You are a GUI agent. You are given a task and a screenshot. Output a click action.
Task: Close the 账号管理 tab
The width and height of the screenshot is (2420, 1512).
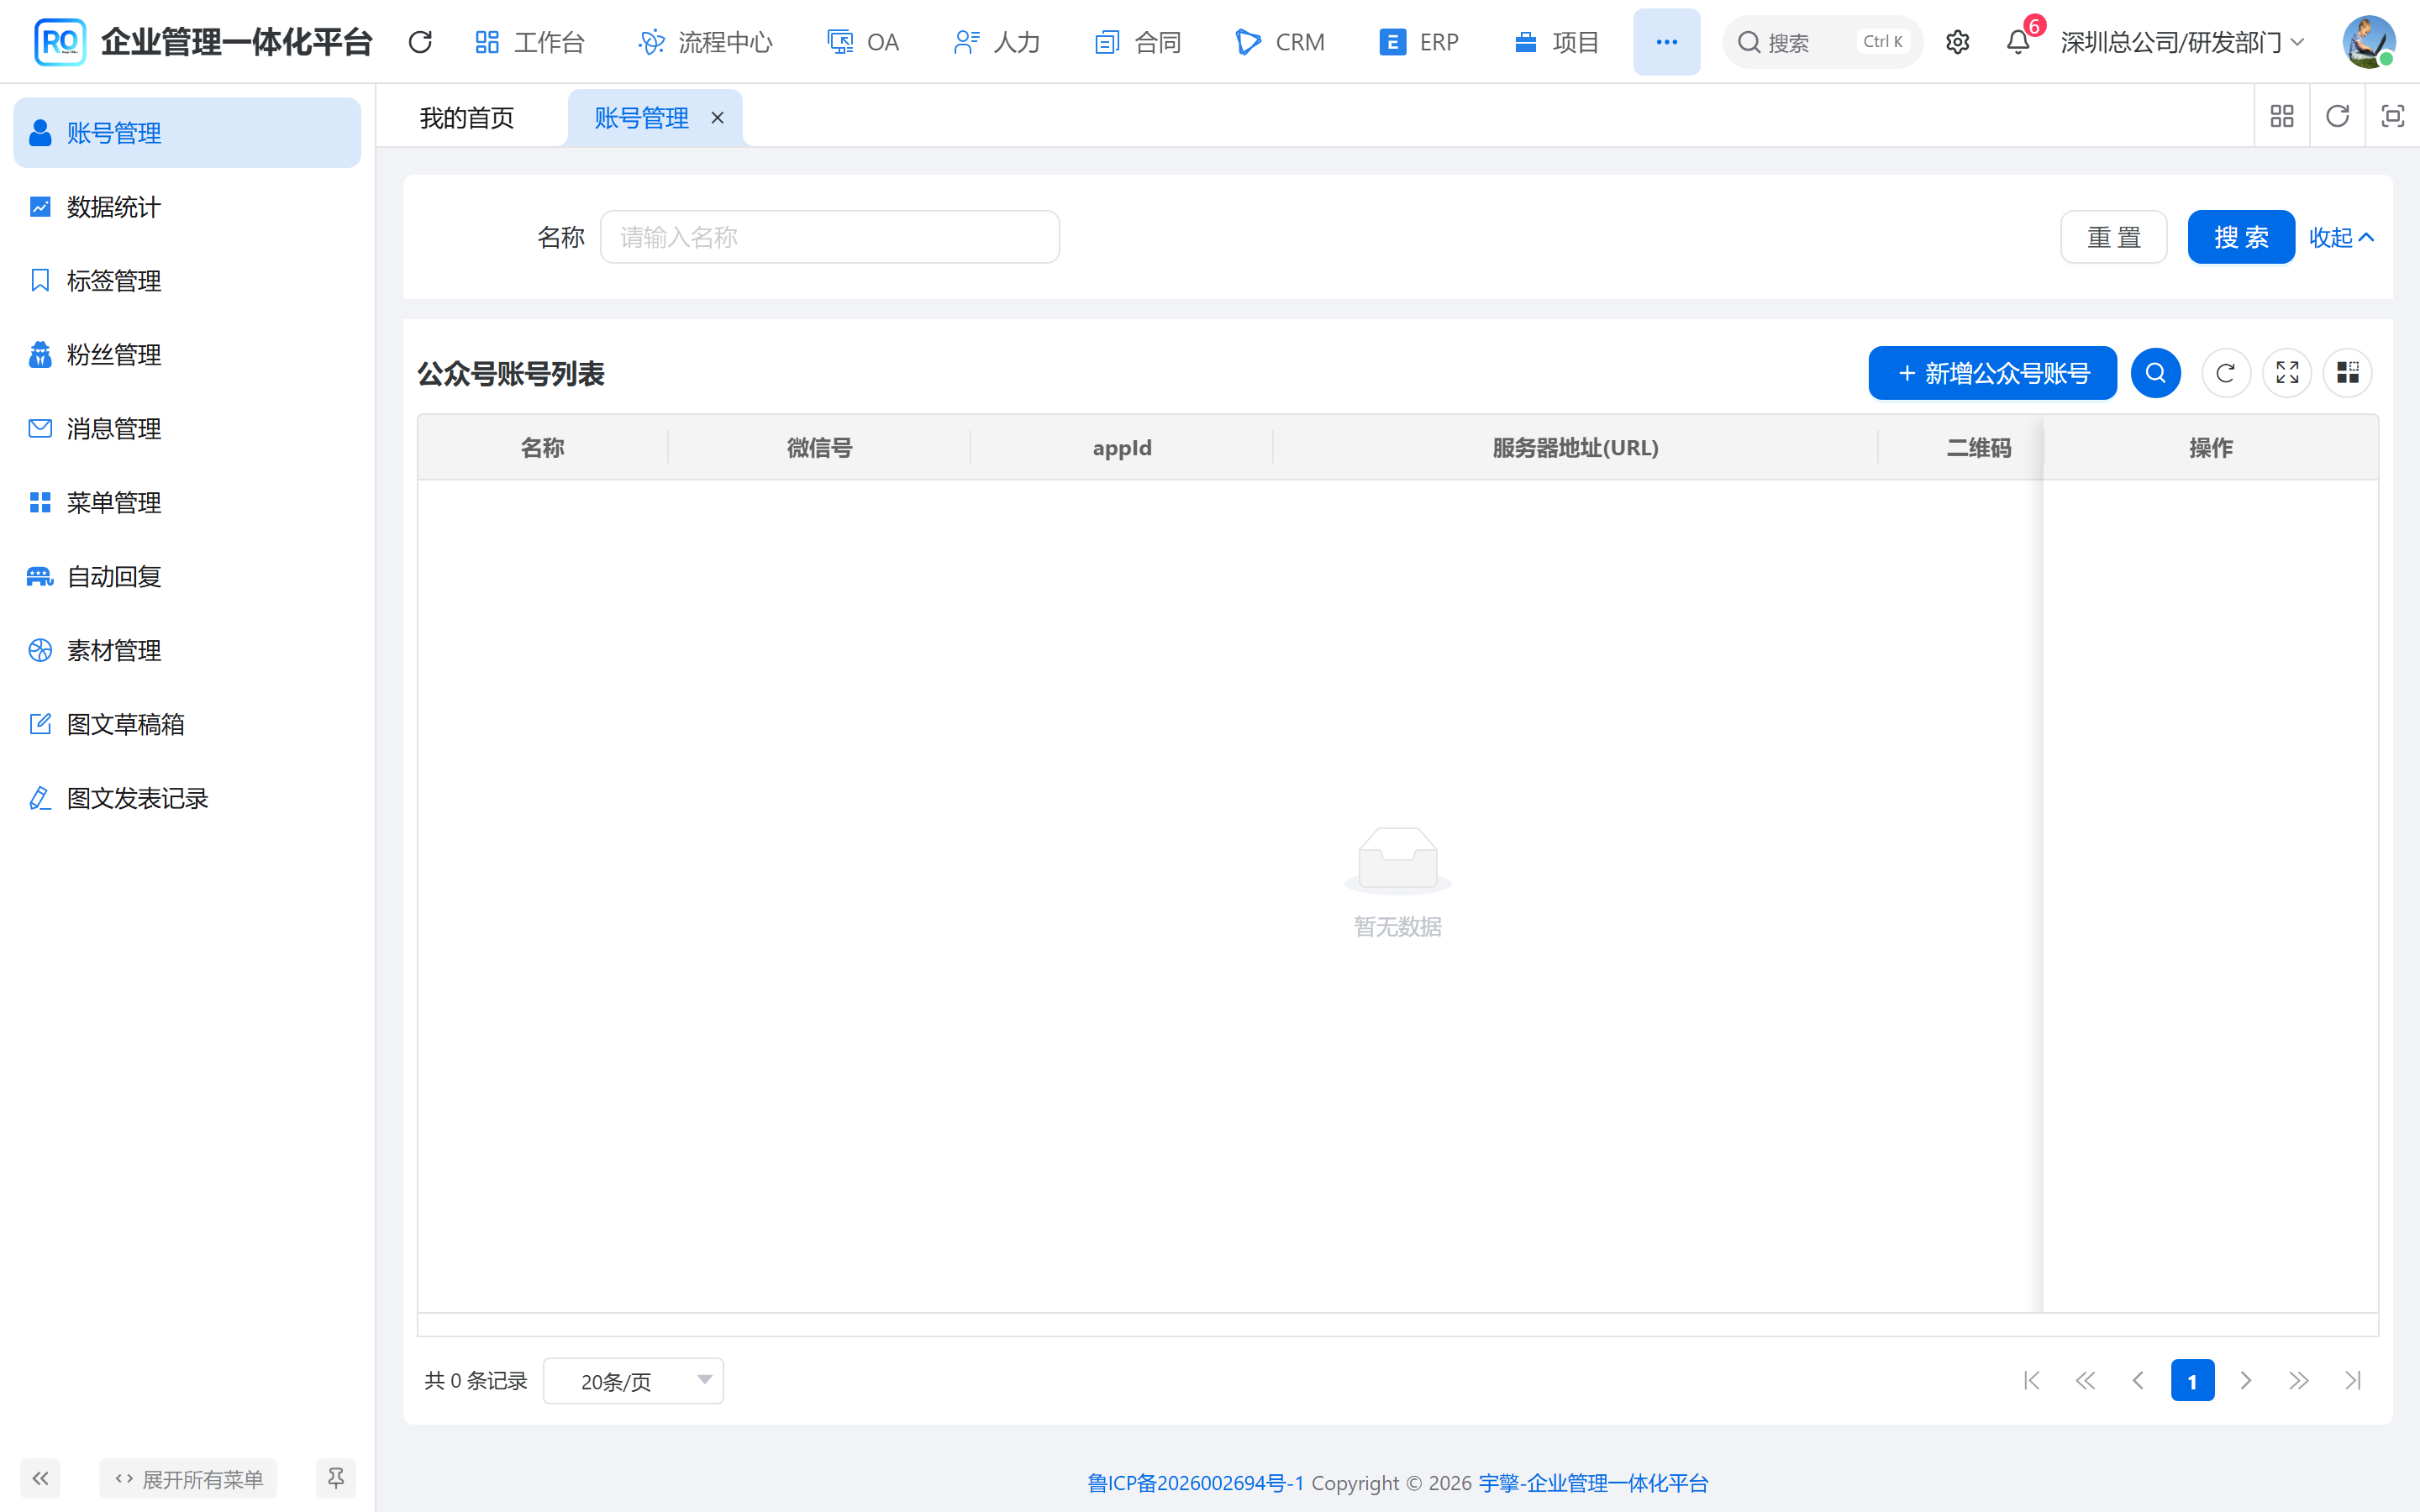717,118
